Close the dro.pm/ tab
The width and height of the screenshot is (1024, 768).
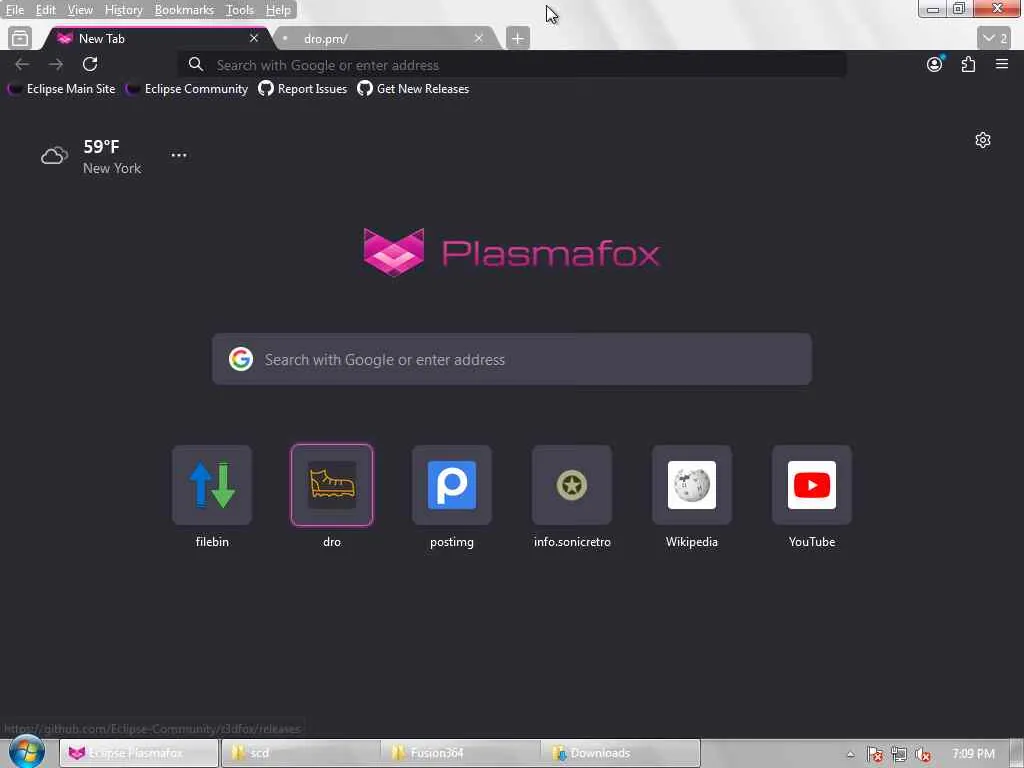(479, 39)
